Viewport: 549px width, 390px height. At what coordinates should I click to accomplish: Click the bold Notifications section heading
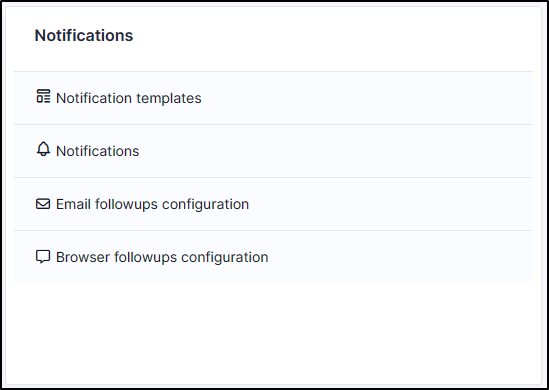pos(84,35)
